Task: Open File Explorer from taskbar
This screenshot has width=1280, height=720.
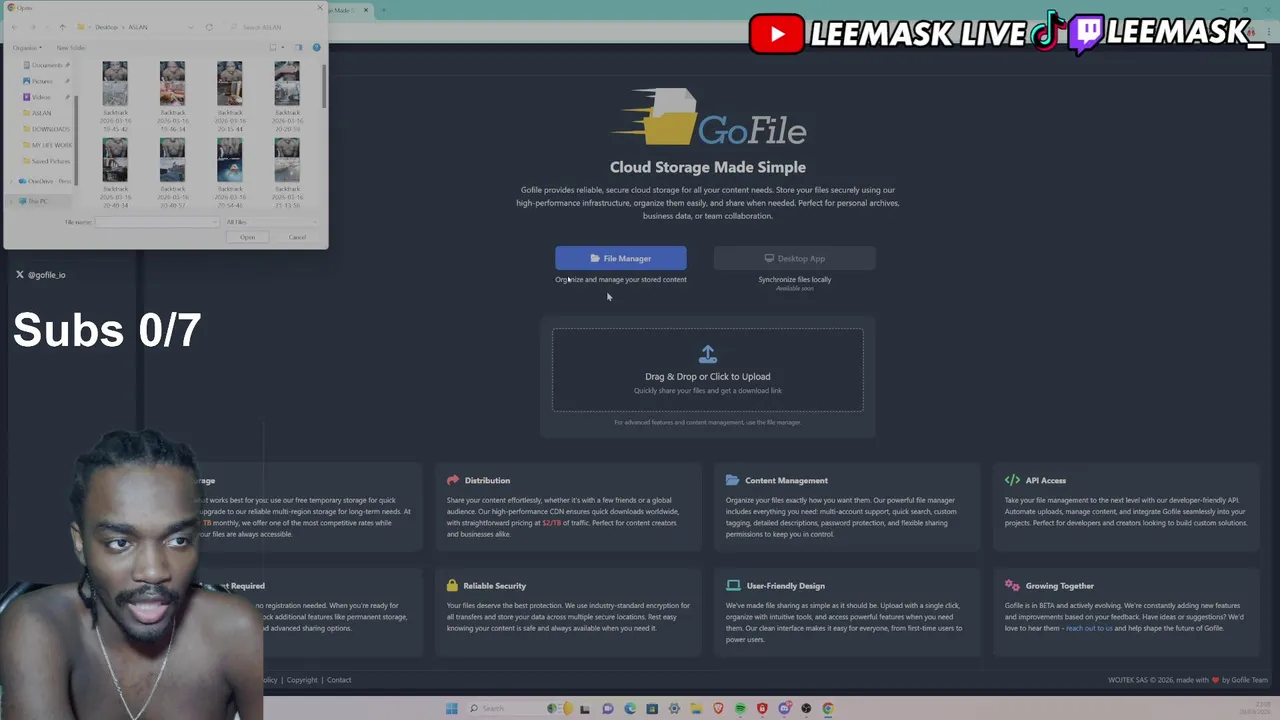Action: pos(696,709)
